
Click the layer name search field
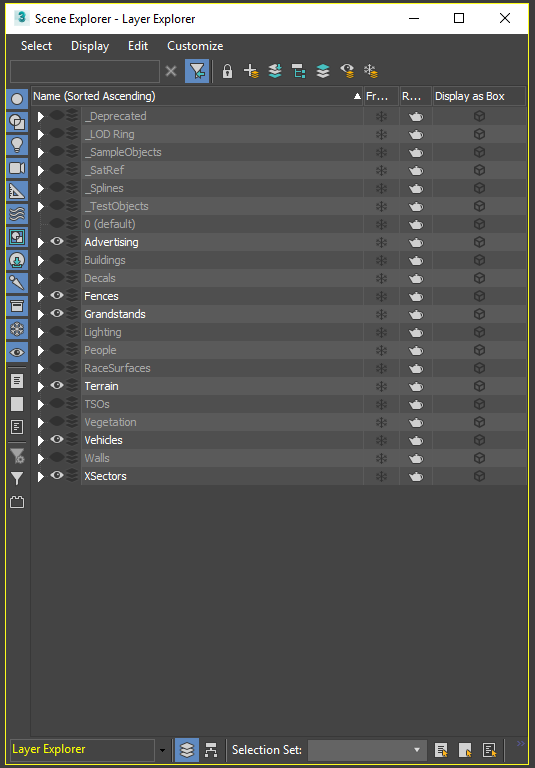click(85, 72)
